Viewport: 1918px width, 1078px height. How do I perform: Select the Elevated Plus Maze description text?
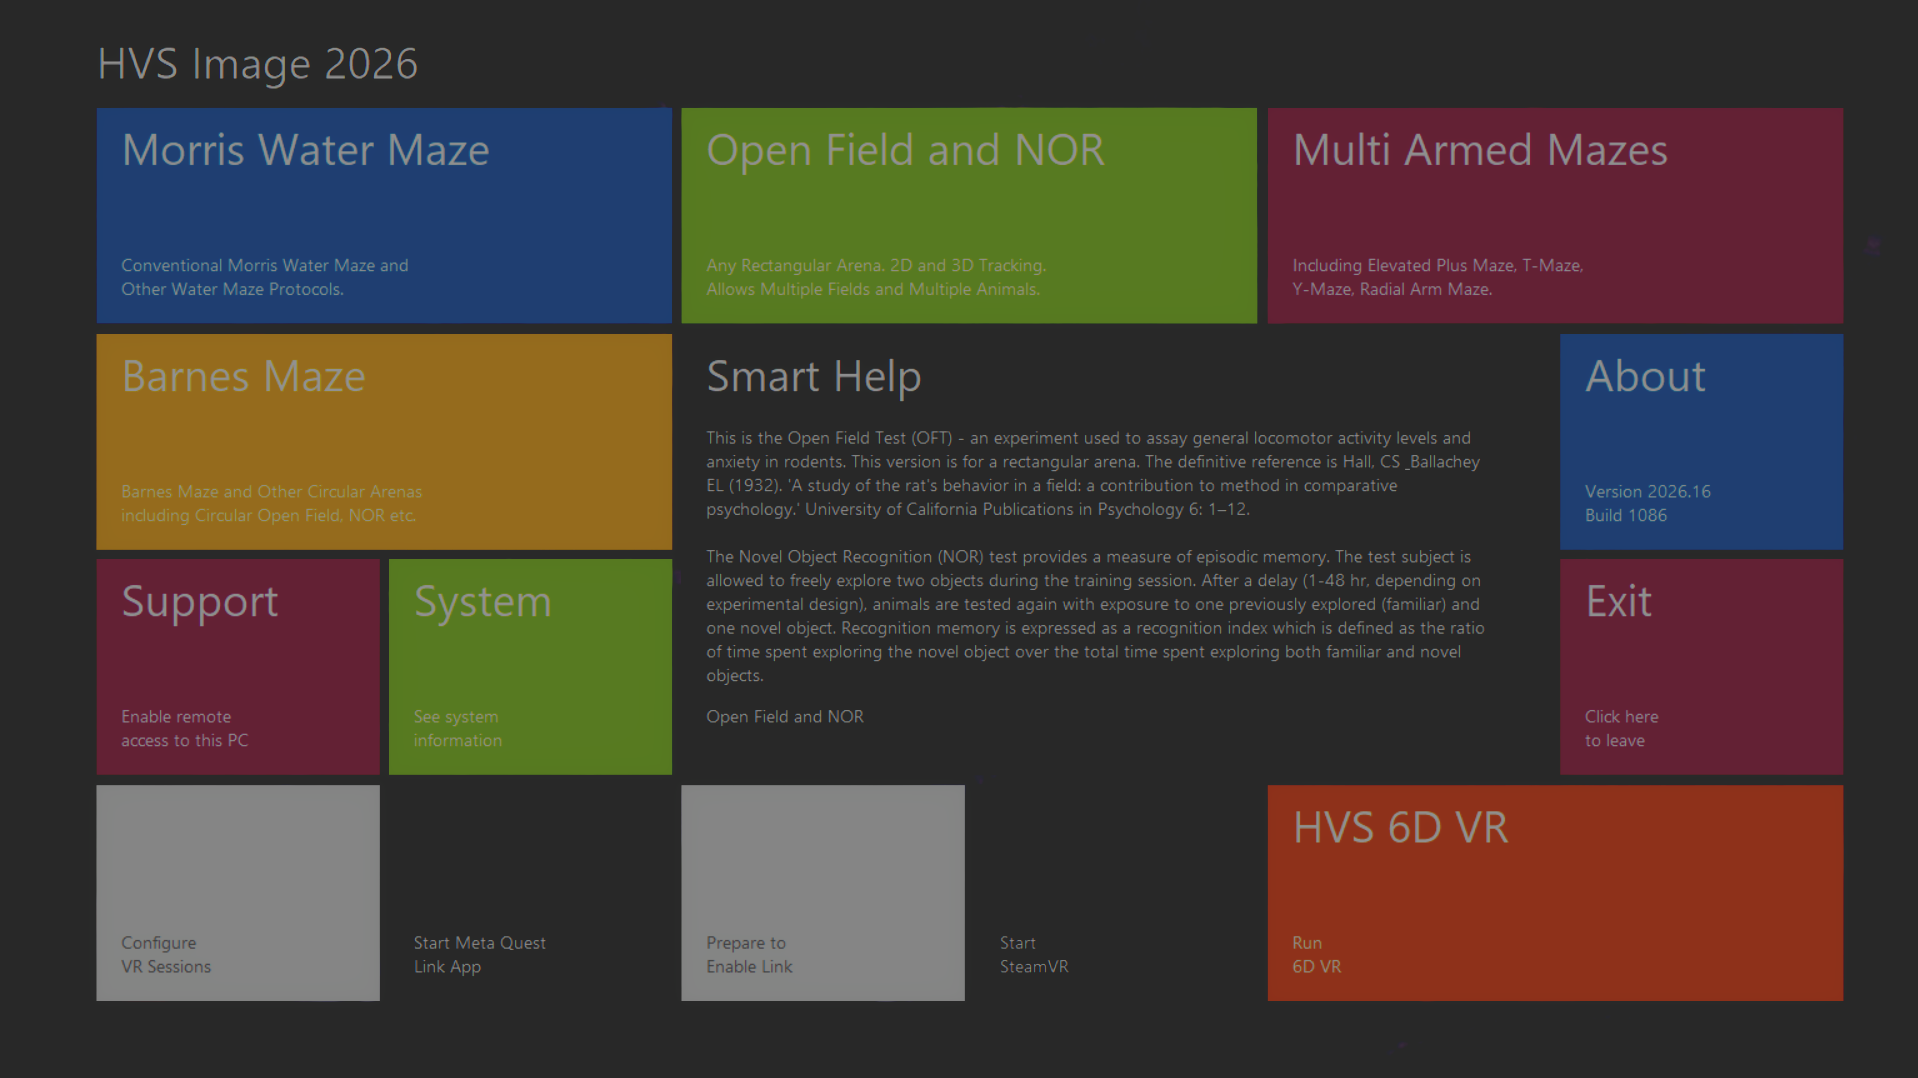[x=1437, y=277]
